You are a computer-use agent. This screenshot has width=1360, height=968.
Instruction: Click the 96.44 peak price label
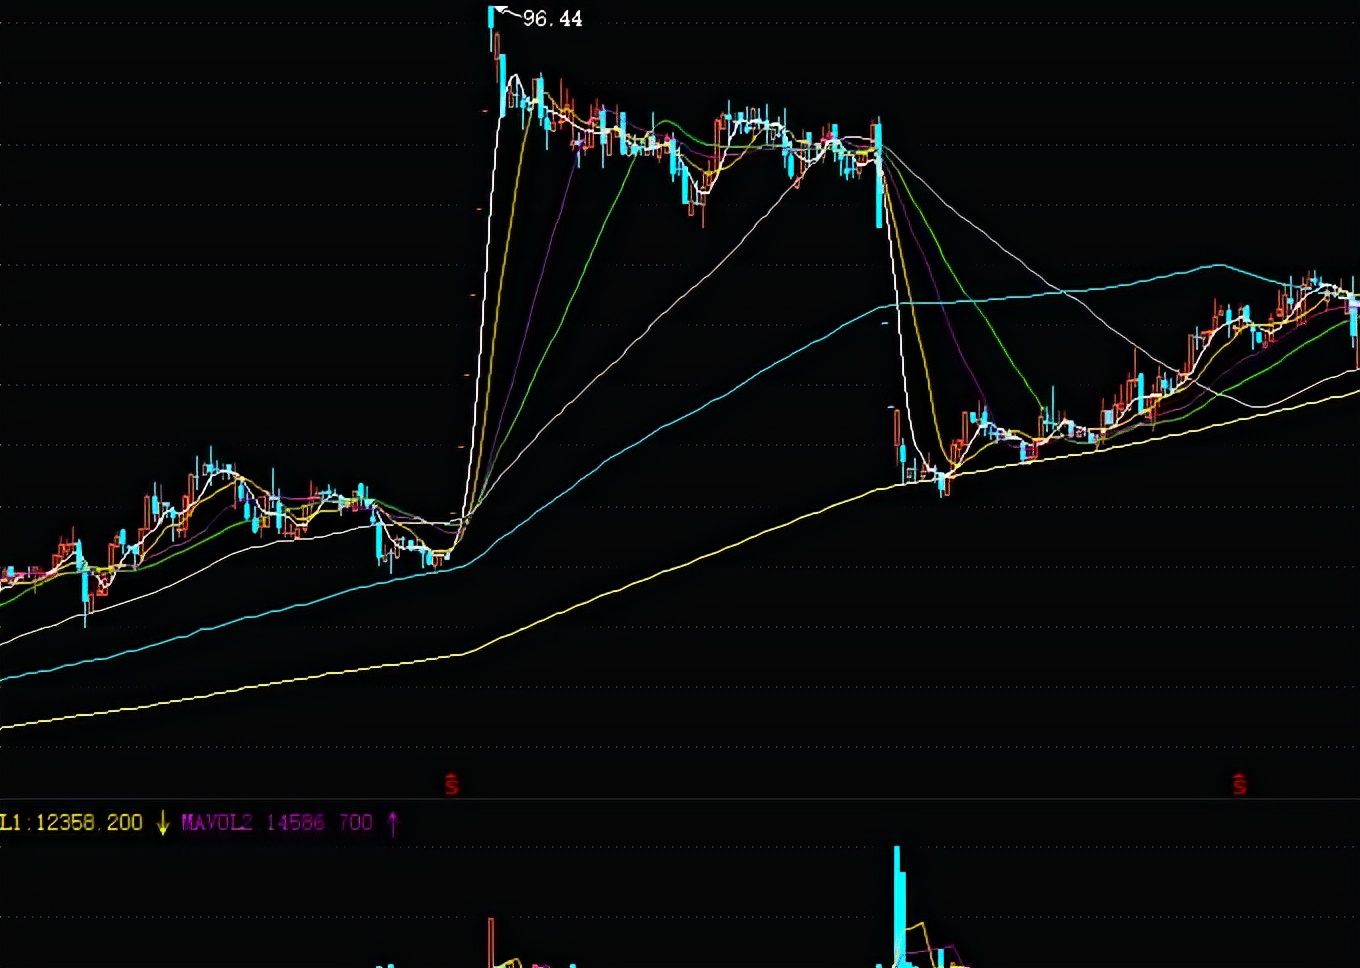click(552, 19)
